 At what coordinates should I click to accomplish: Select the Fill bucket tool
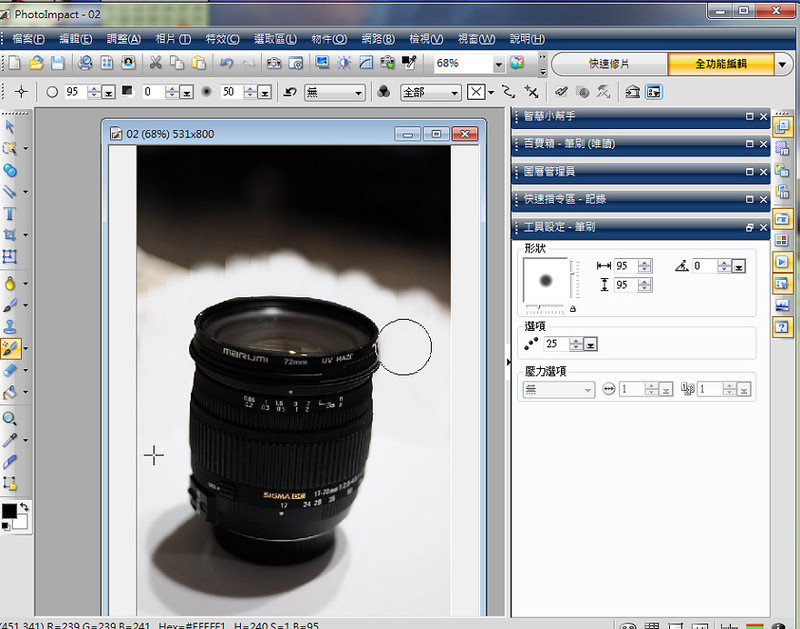pyautogui.click(x=10, y=392)
